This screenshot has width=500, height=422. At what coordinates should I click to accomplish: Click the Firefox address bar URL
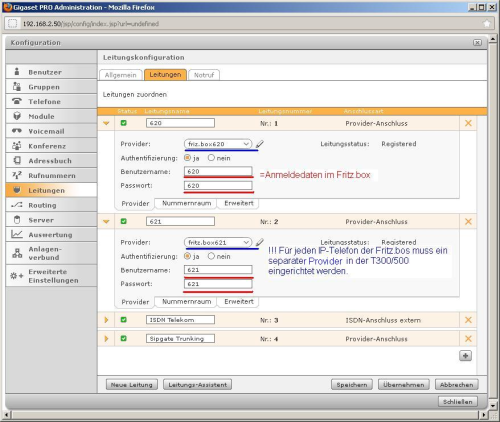click(91, 24)
